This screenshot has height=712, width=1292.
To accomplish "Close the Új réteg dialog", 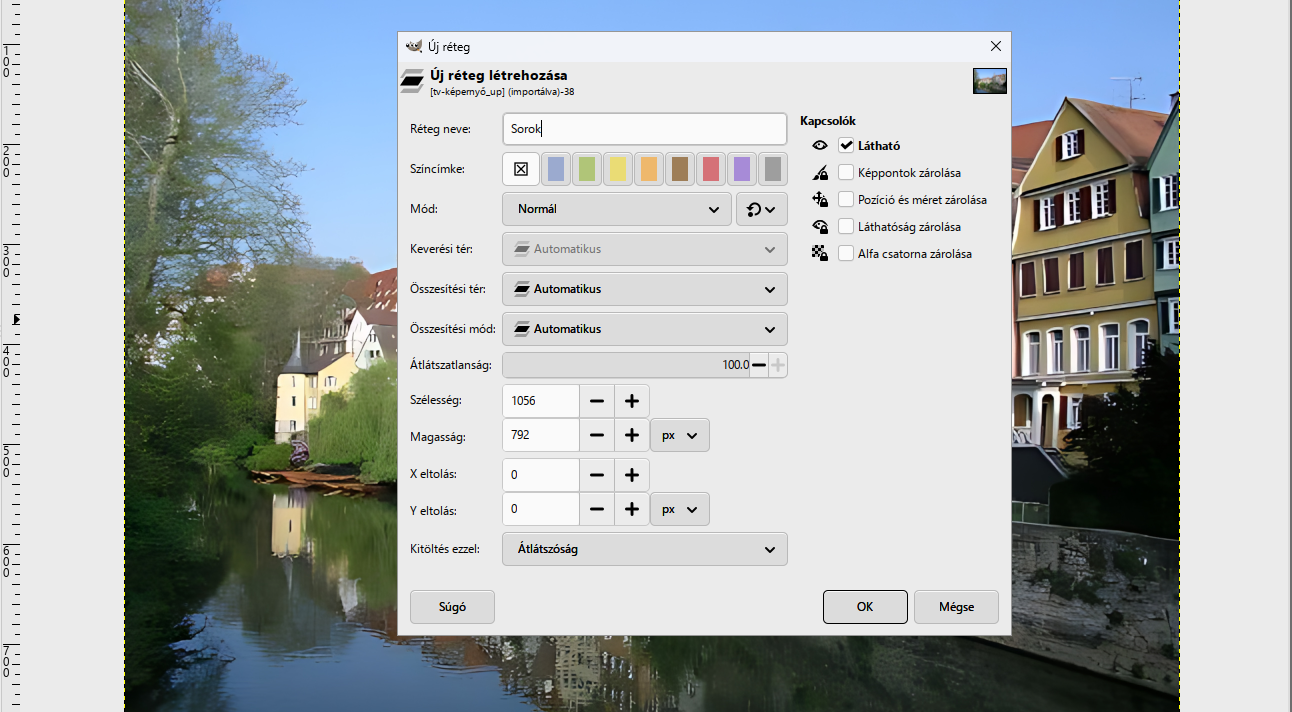I will [995, 46].
